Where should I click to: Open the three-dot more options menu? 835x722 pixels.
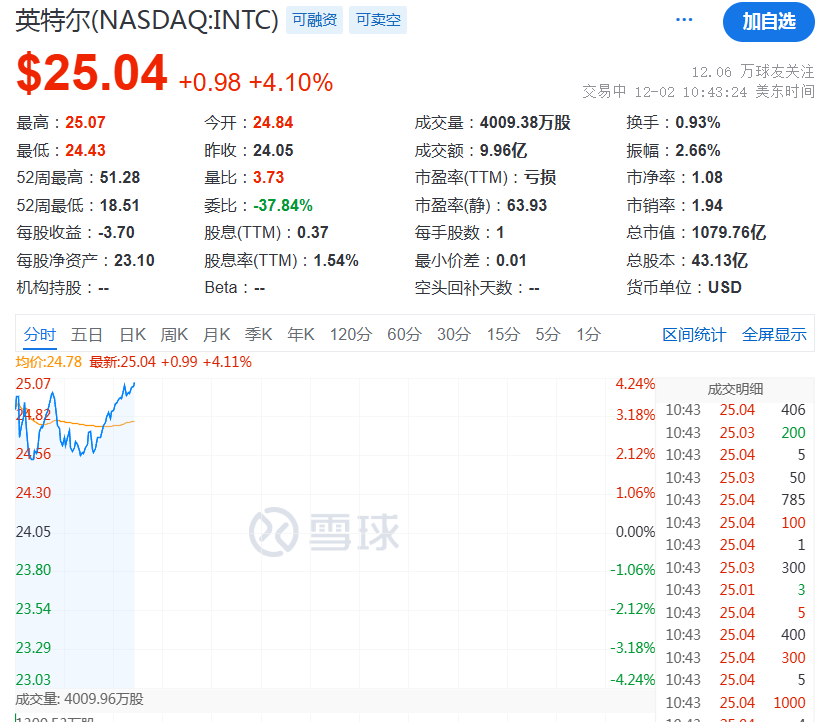(x=684, y=20)
